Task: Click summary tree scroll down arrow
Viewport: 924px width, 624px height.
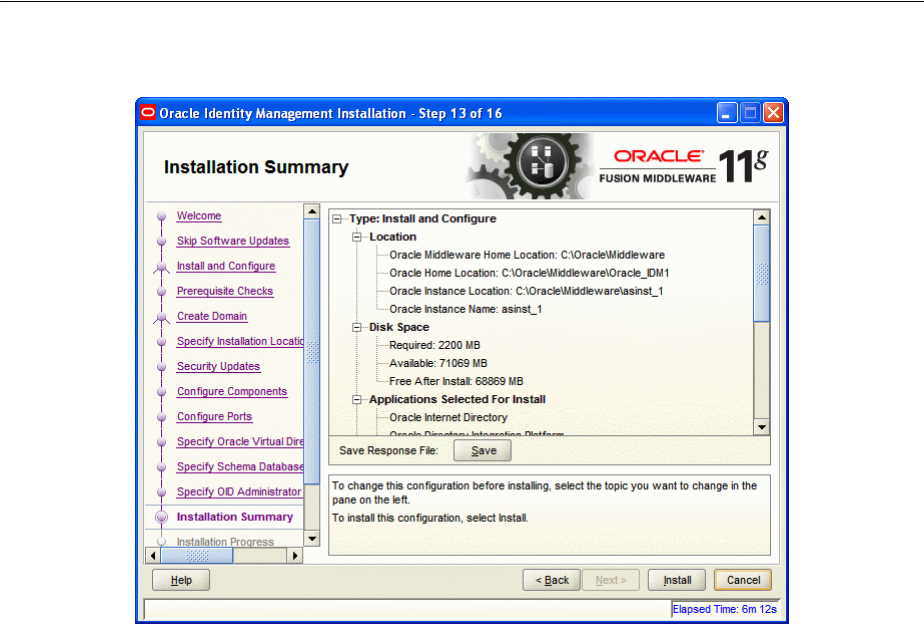Action: point(762,427)
